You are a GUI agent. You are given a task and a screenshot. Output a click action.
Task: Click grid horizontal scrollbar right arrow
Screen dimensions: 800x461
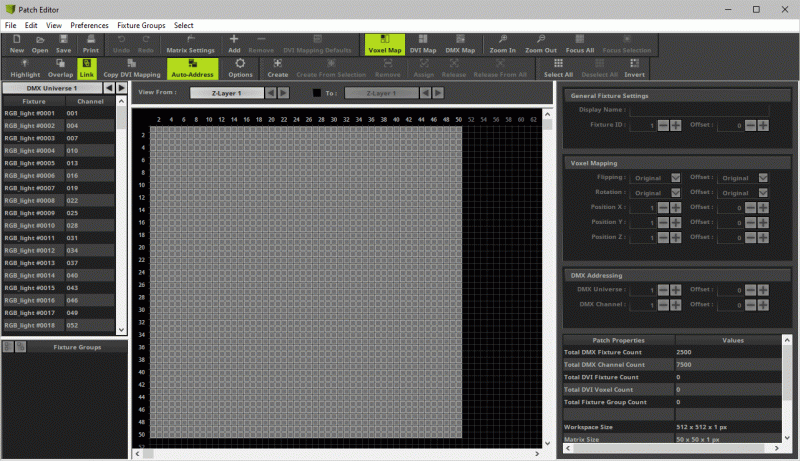[x=537, y=453]
